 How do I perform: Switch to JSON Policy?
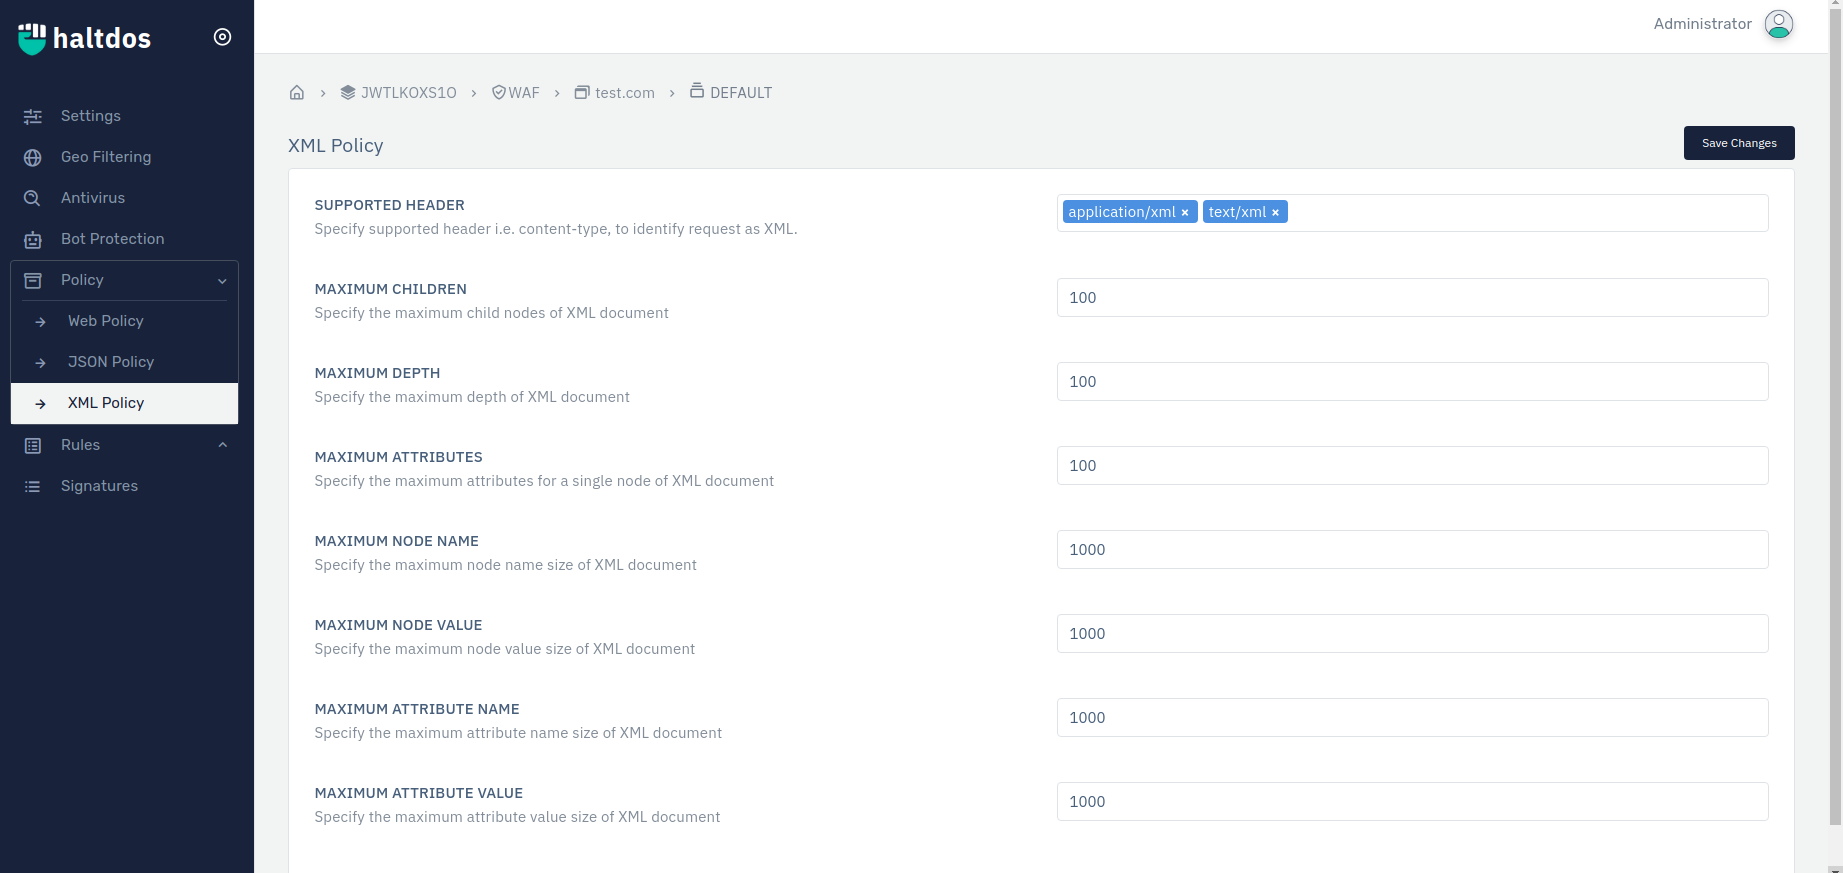point(110,362)
